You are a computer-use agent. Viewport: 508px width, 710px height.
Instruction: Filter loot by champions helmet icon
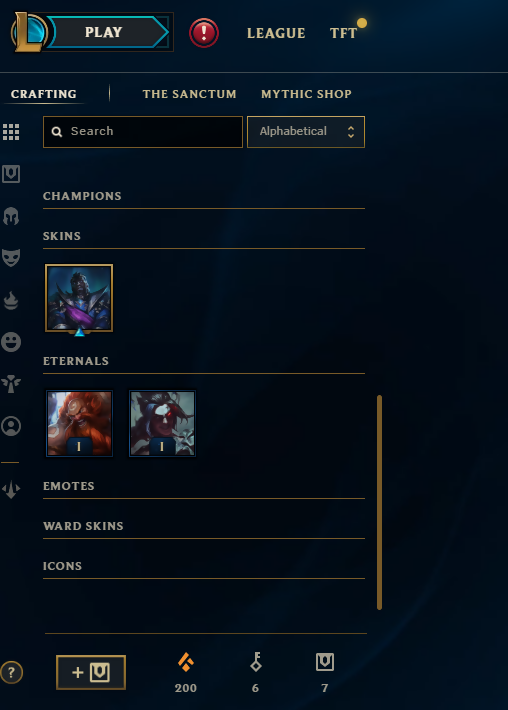(x=11, y=216)
